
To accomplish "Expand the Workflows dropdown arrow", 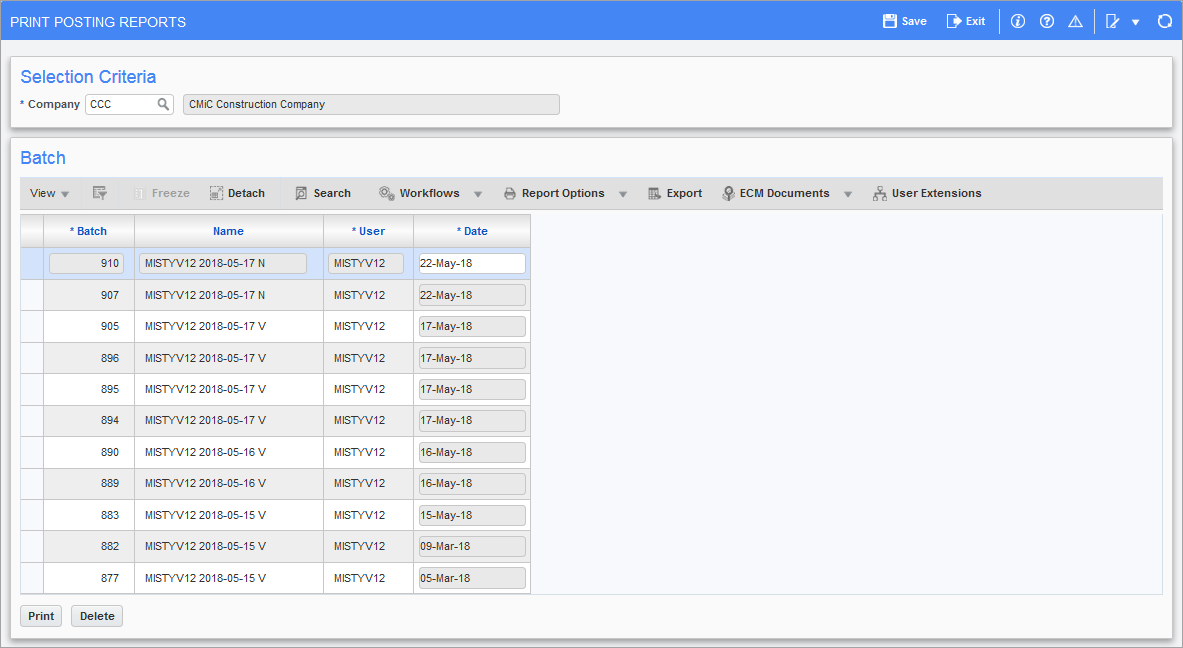I will [478, 194].
